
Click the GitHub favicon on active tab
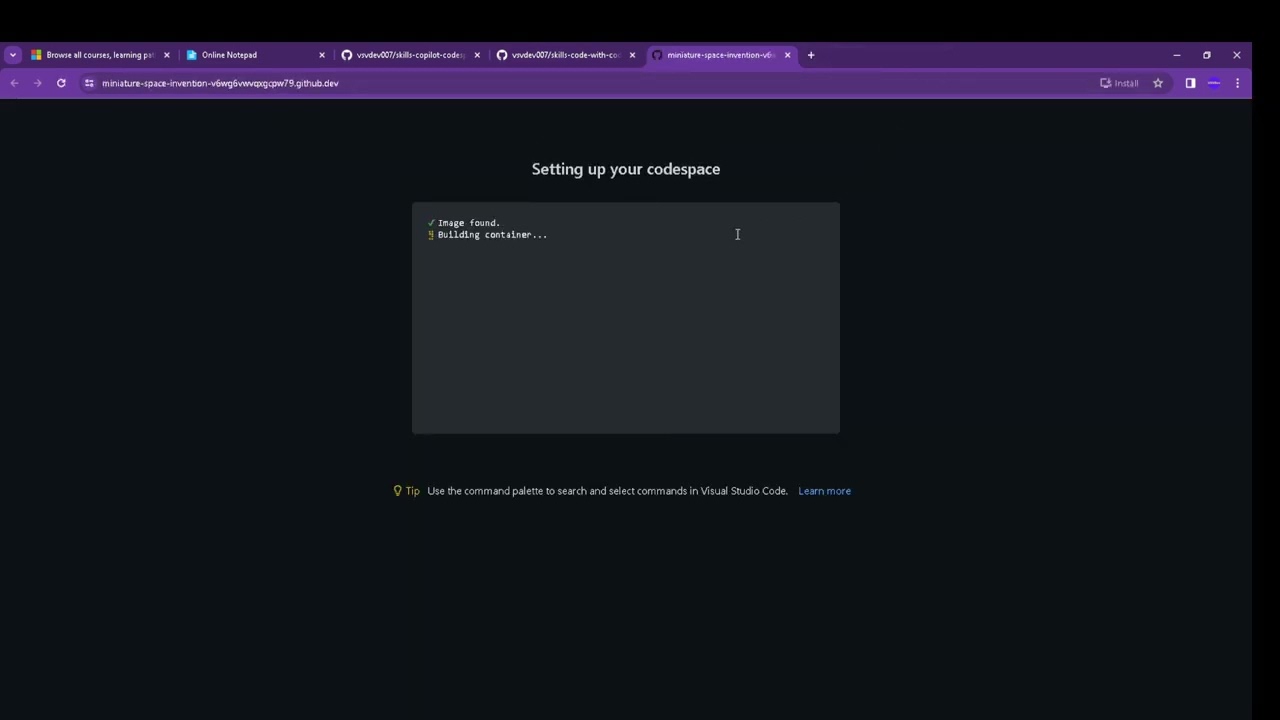coord(657,55)
